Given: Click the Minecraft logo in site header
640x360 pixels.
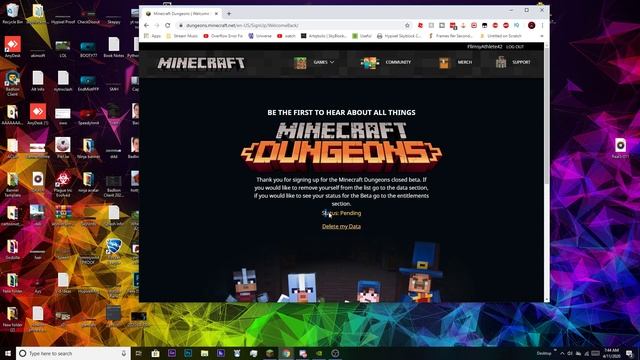Looking at the screenshot, I should tap(201, 63).
